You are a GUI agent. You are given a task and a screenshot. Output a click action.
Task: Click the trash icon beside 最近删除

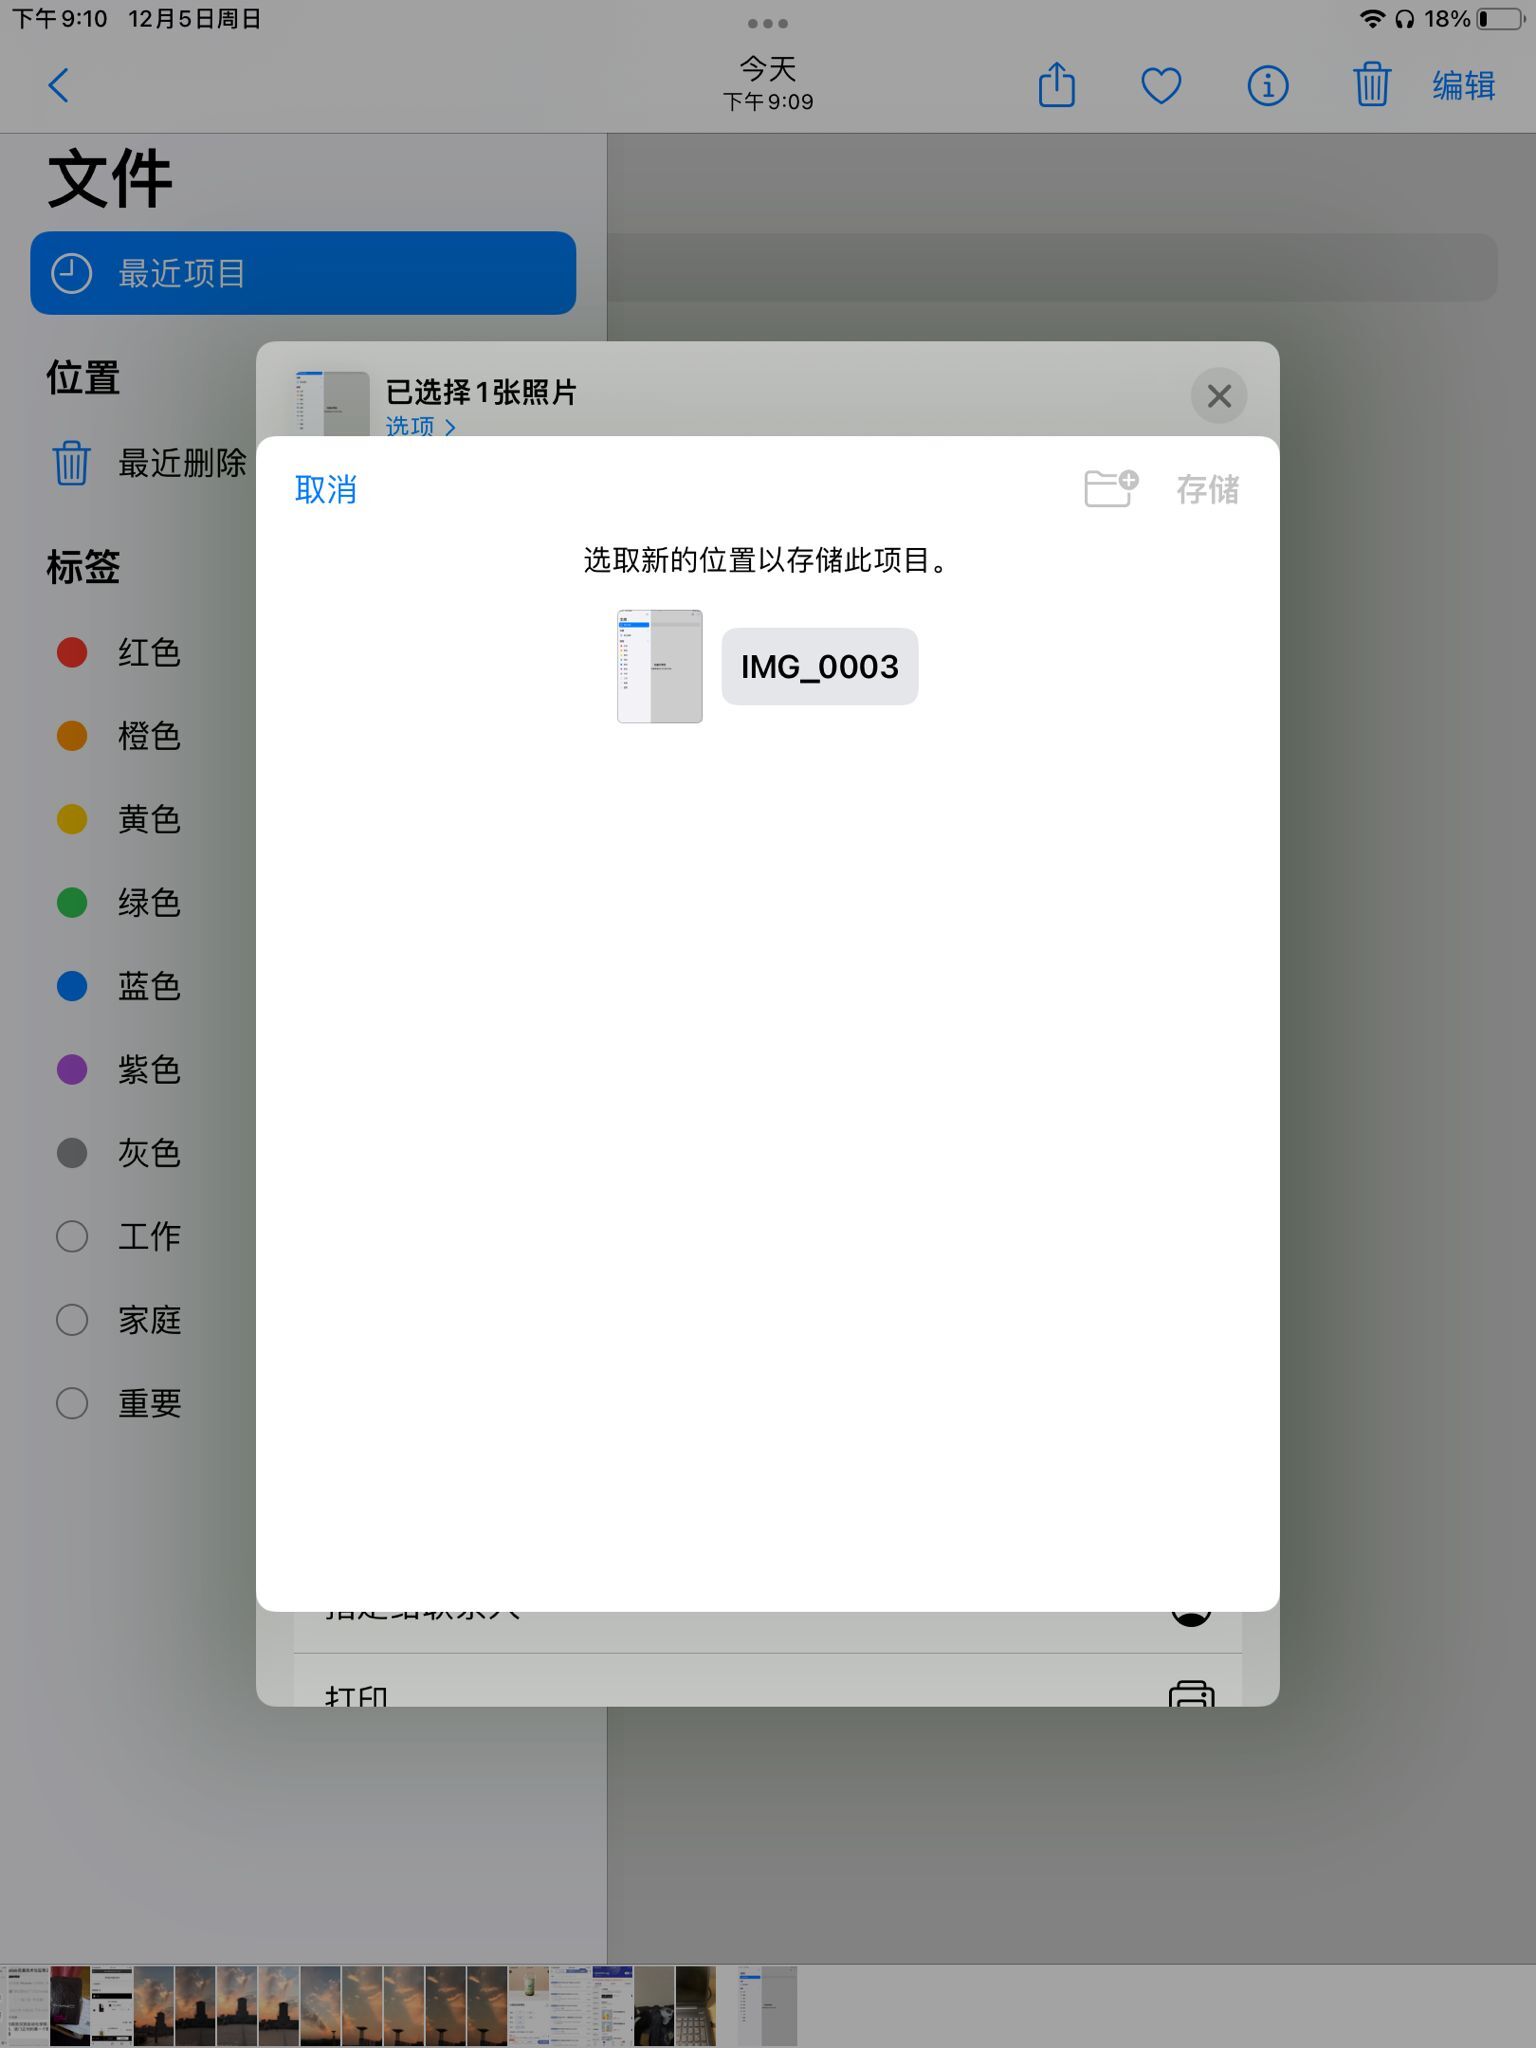[71, 463]
